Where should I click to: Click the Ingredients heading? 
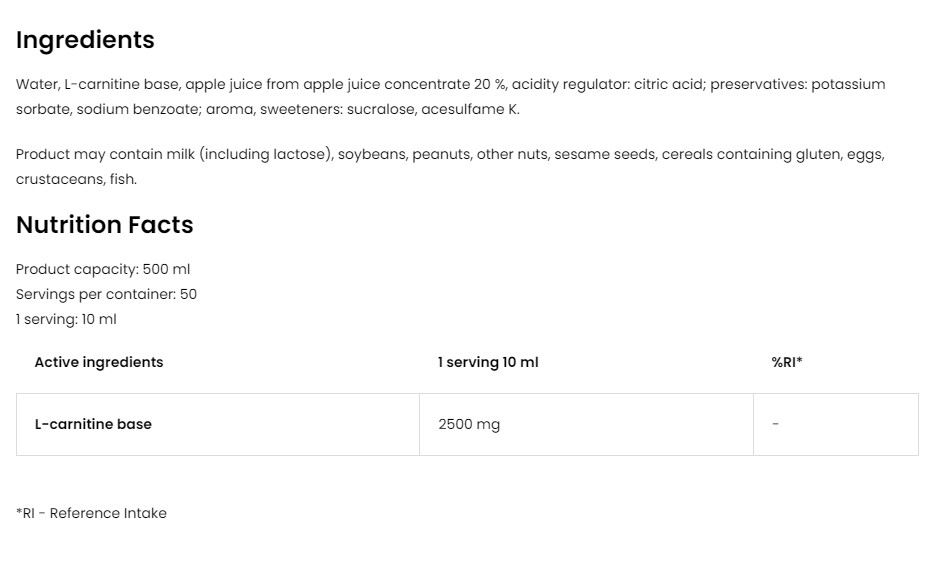click(x=85, y=41)
